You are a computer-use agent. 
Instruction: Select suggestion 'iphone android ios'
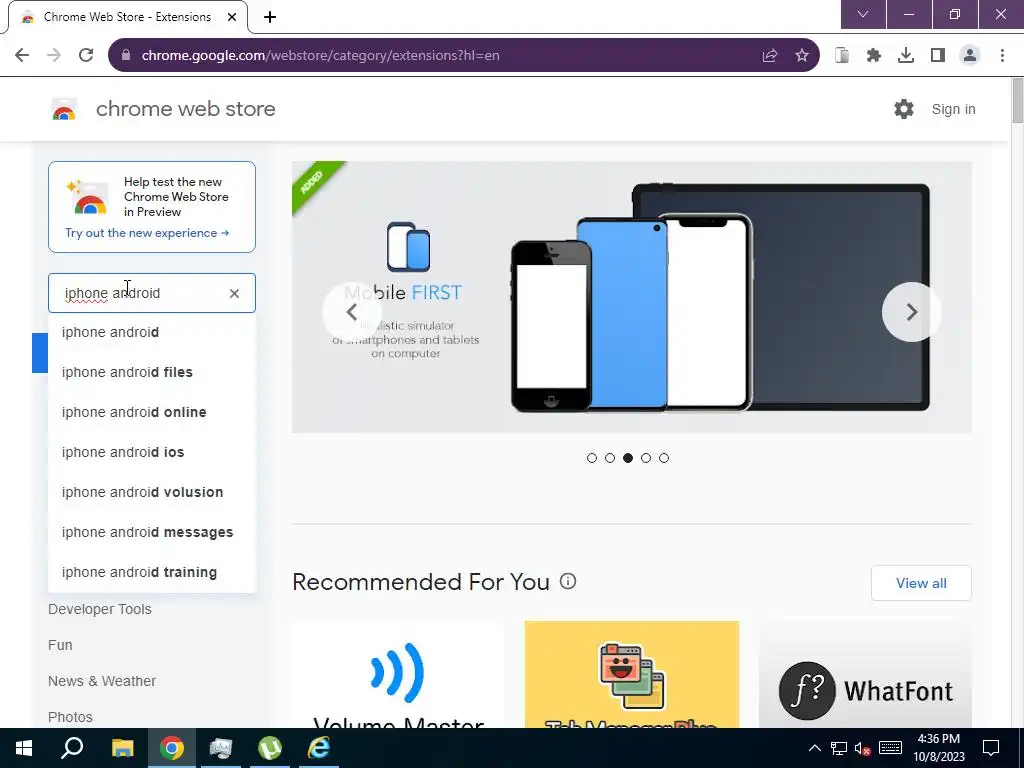(x=152, y=452)
